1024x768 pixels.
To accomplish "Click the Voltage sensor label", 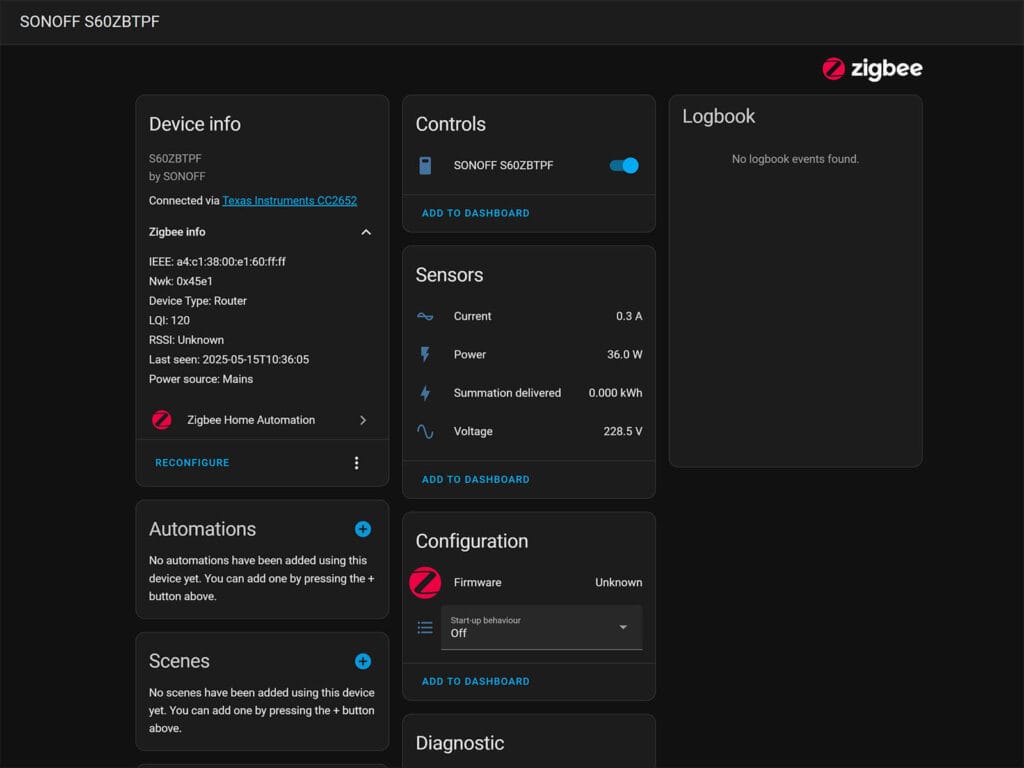I will click(473, 432).
